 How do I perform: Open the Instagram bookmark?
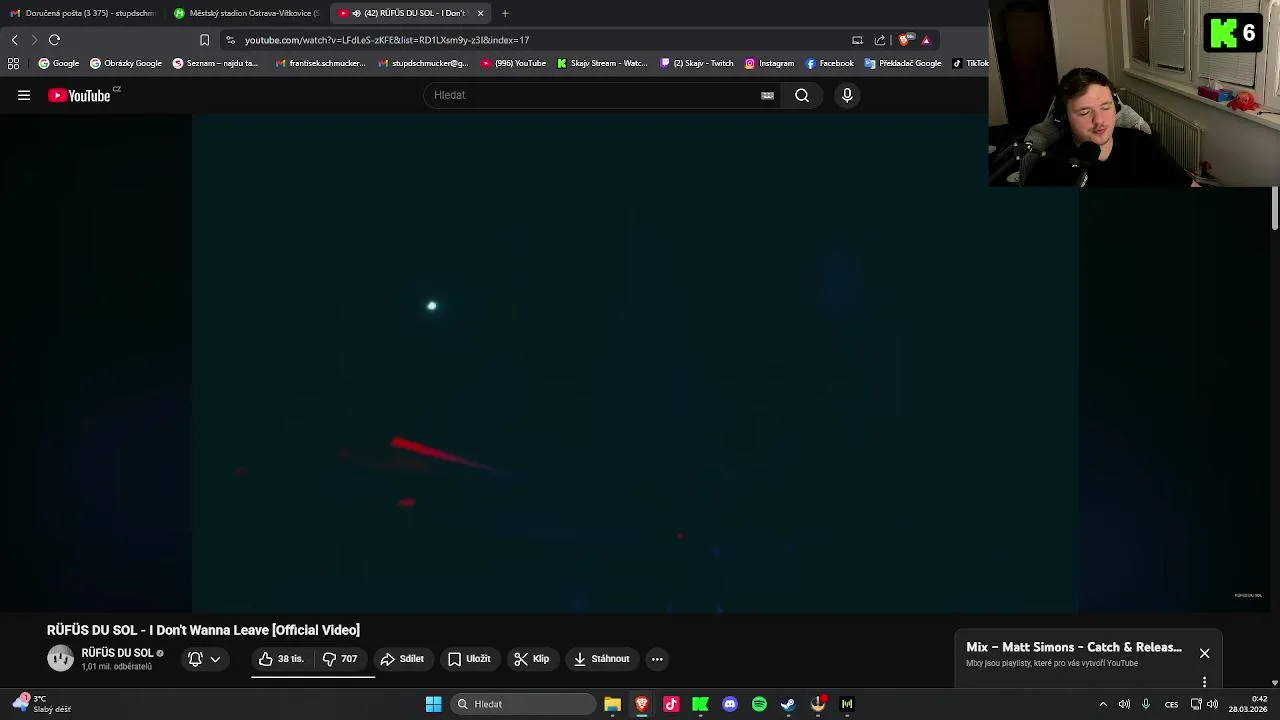(769, 63)
